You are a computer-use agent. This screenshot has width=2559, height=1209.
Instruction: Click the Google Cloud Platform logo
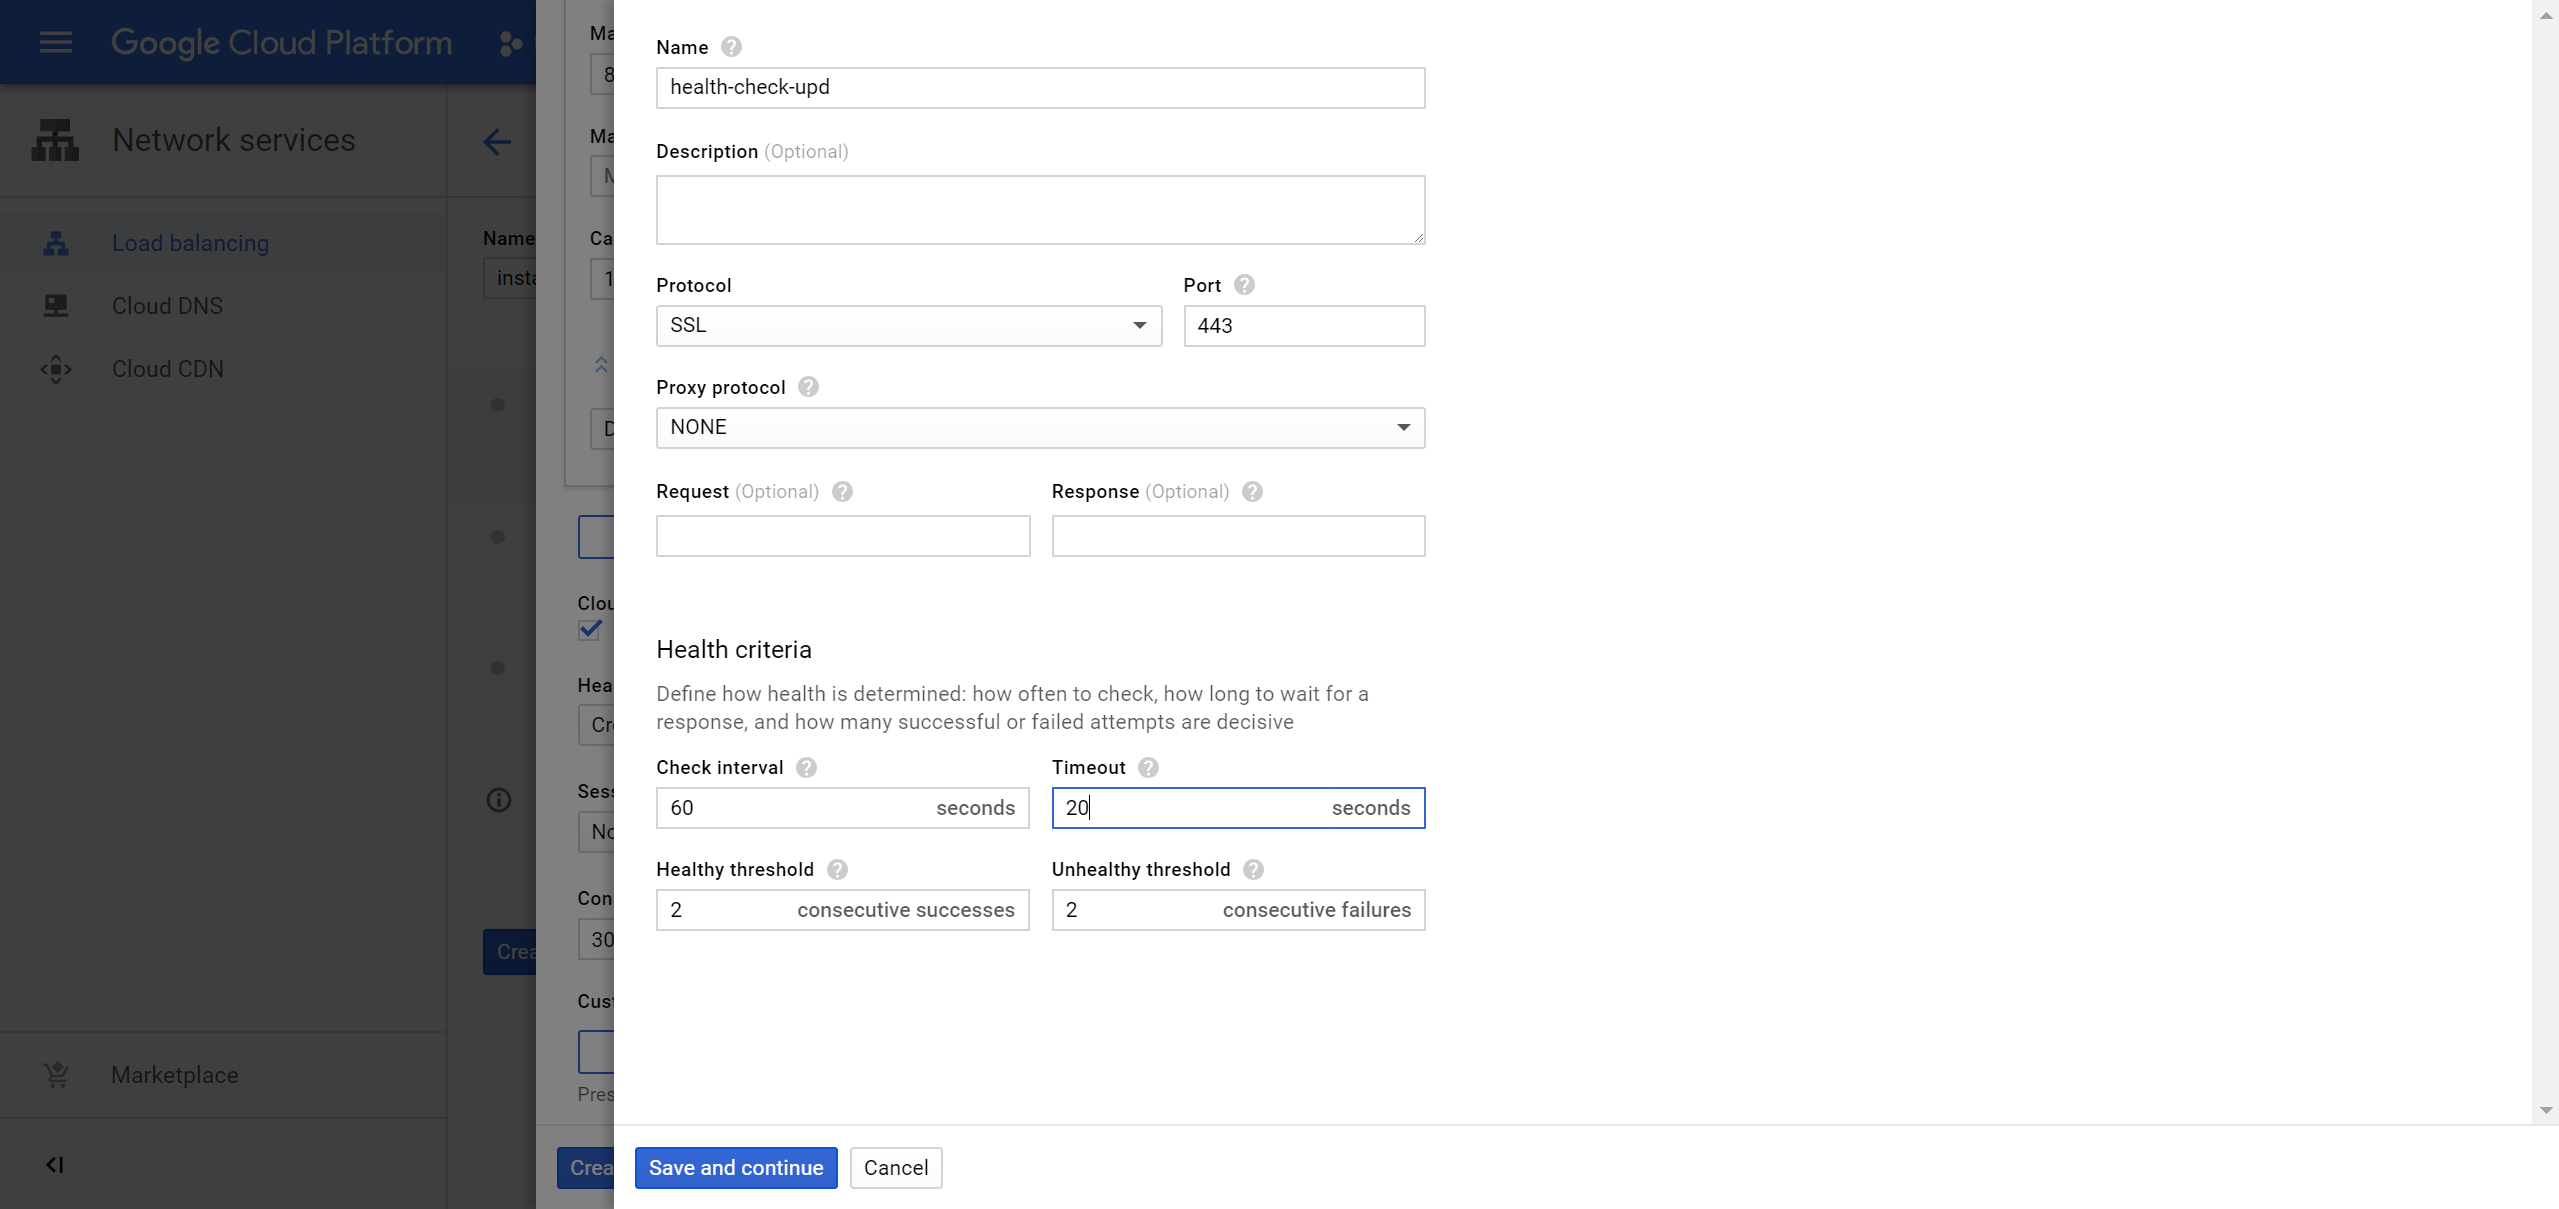point(281,43)
